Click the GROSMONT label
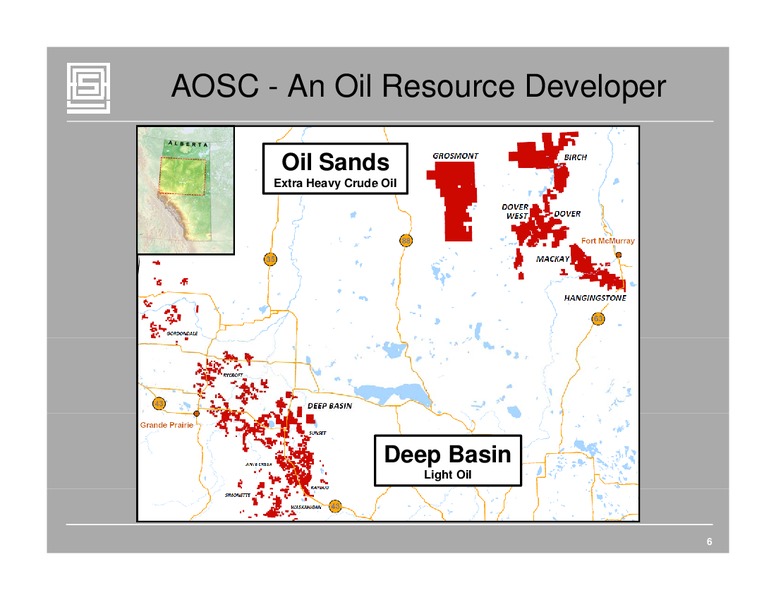The width and height of the screenshot is (776, 600). point(455,156)
